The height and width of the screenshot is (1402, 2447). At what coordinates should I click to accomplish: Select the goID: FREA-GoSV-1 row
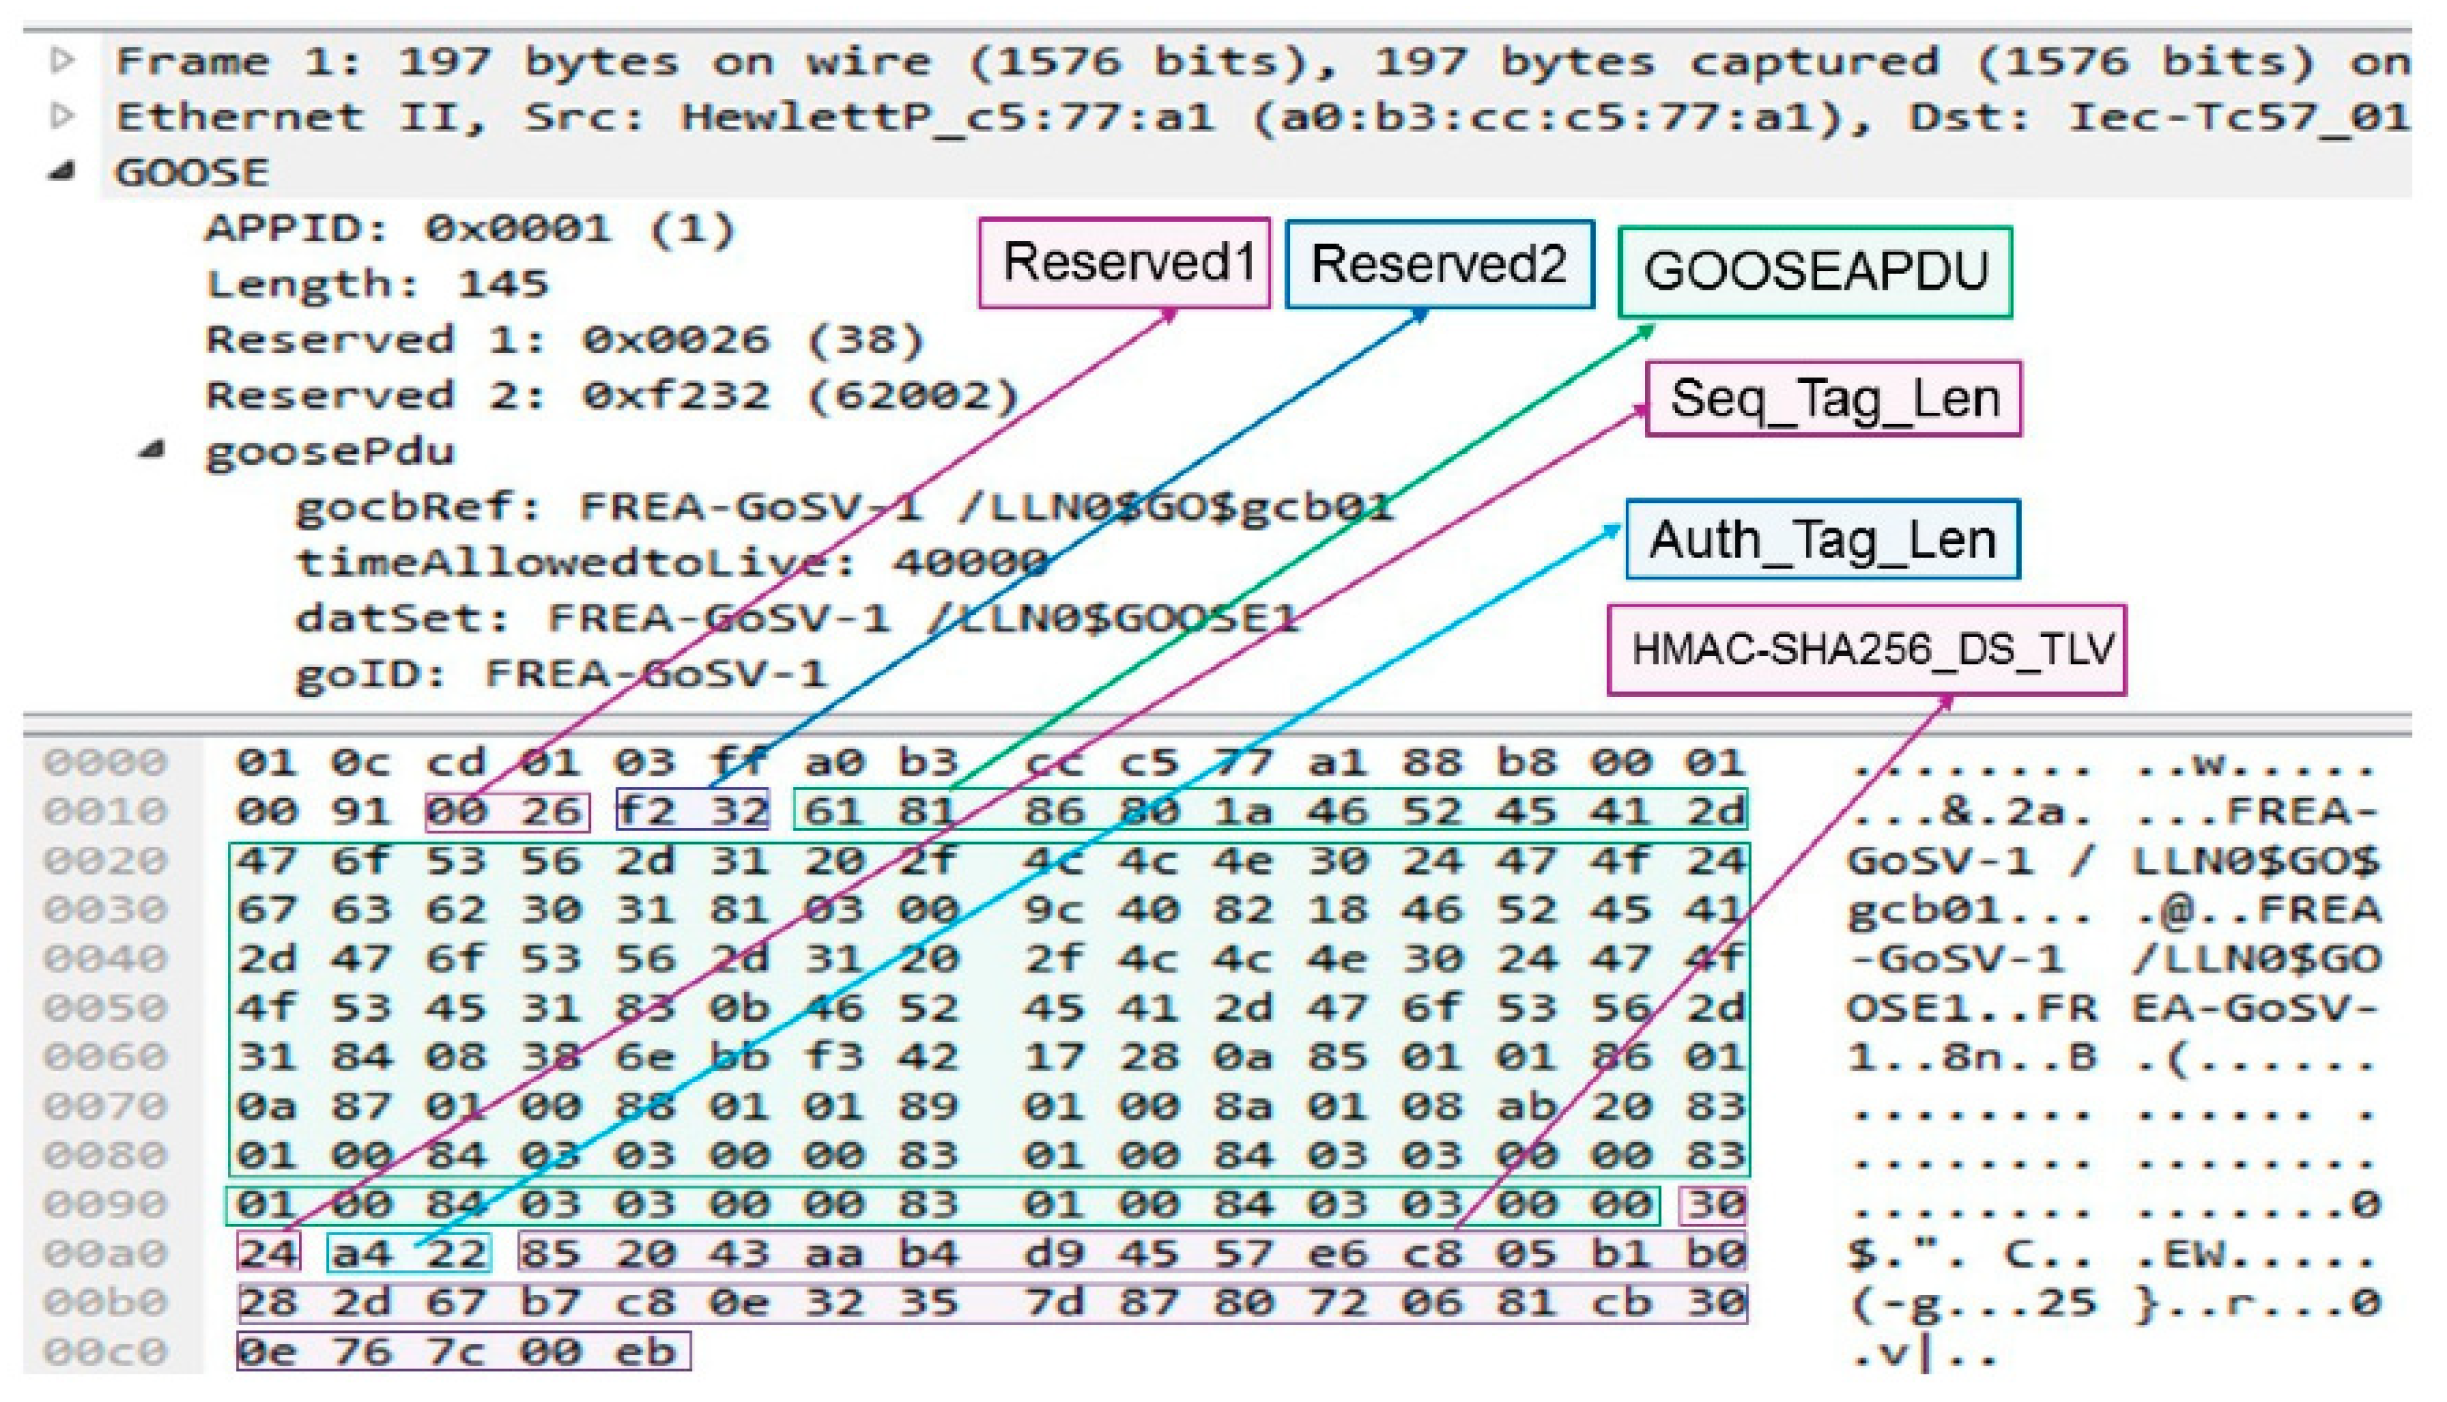tap(560, 673)
